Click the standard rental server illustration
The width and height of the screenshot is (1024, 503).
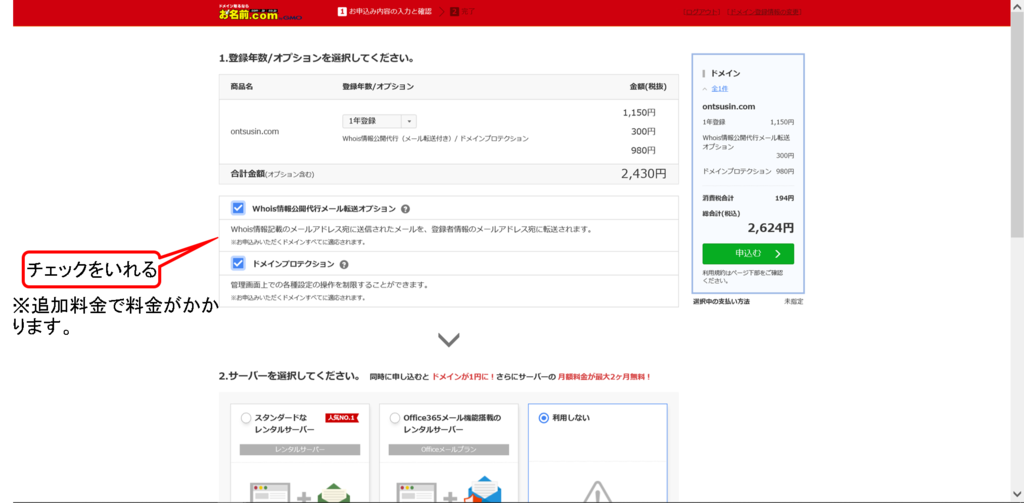(x=300, y=492)
